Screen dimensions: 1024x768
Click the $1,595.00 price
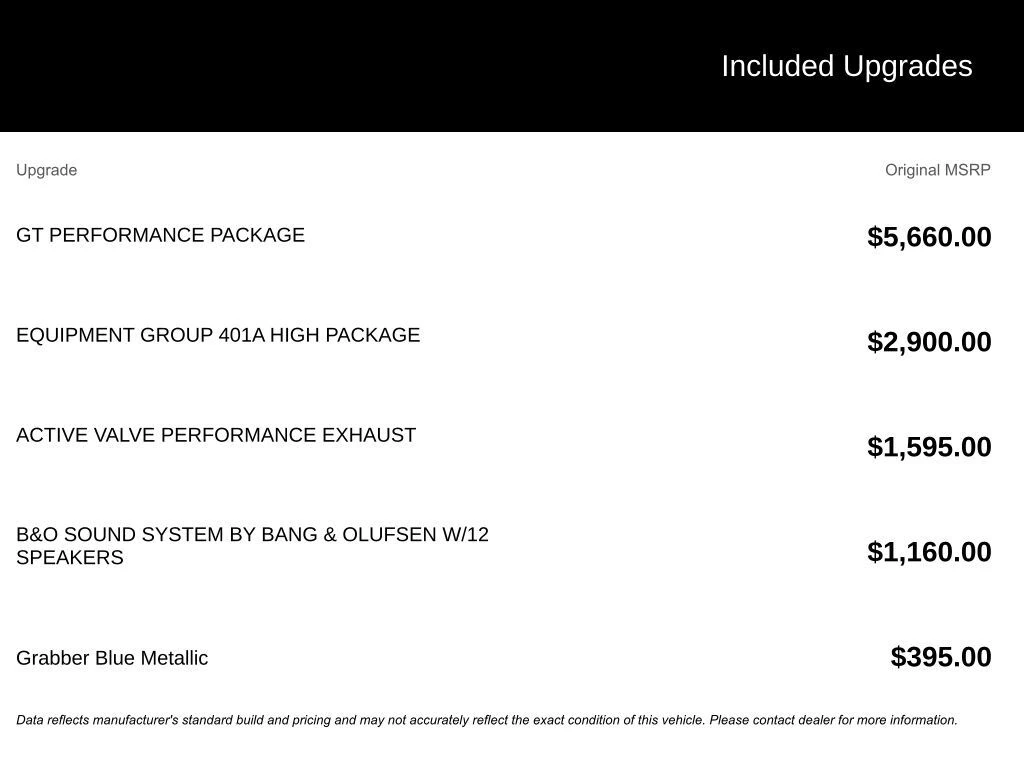click(929, 447)
